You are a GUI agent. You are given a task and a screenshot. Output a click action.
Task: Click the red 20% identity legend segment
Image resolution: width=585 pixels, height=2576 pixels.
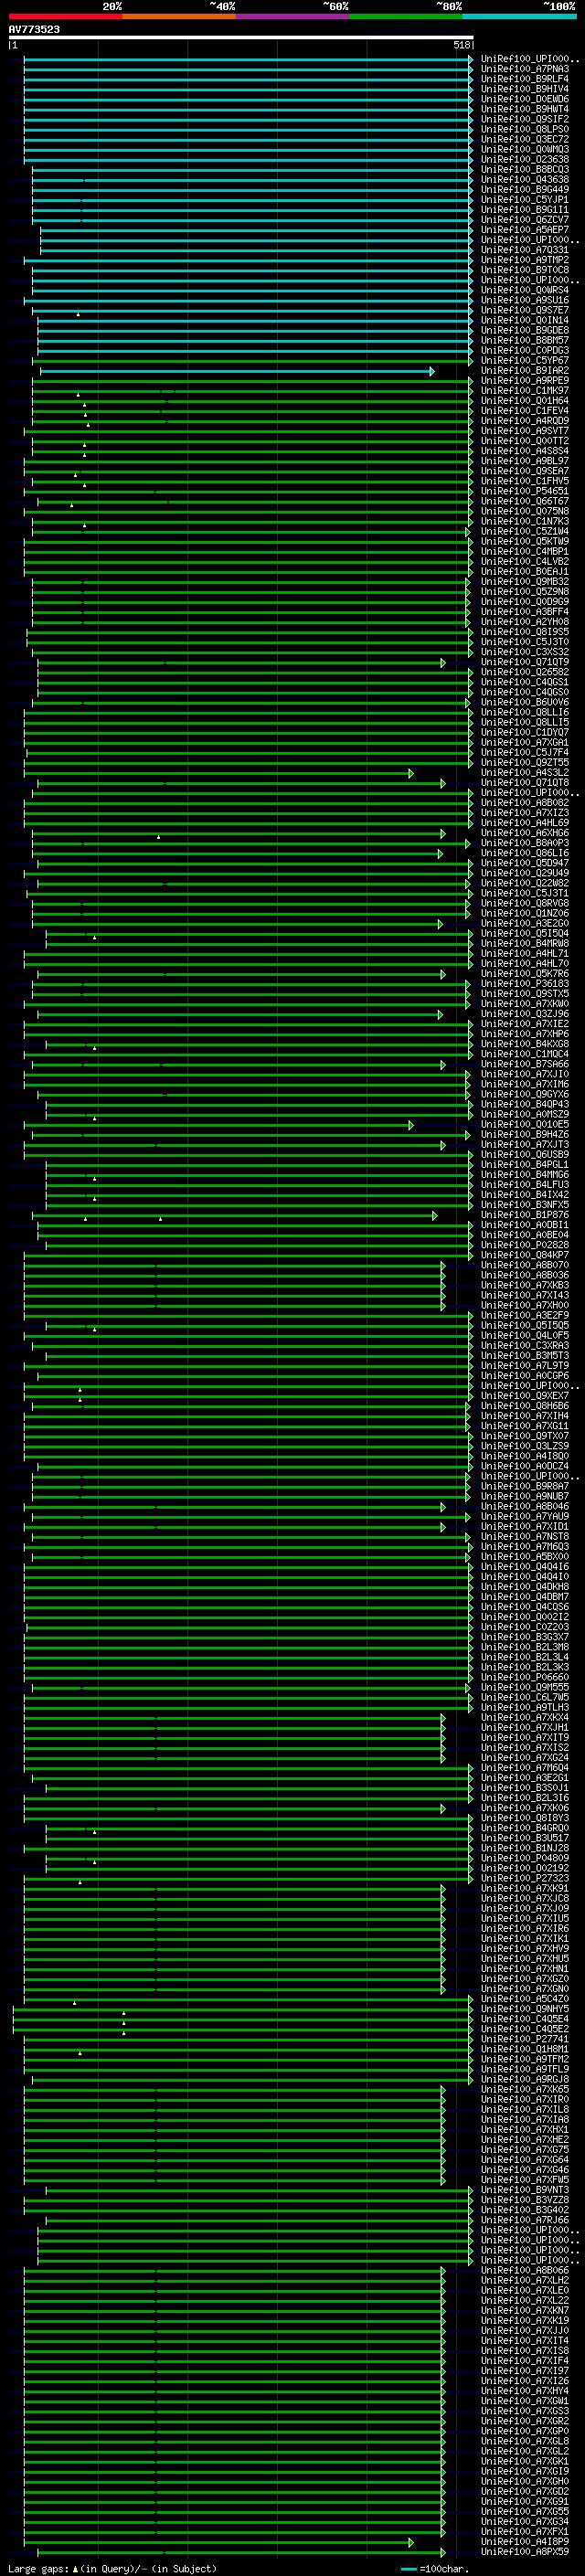[x=65, y=17]
